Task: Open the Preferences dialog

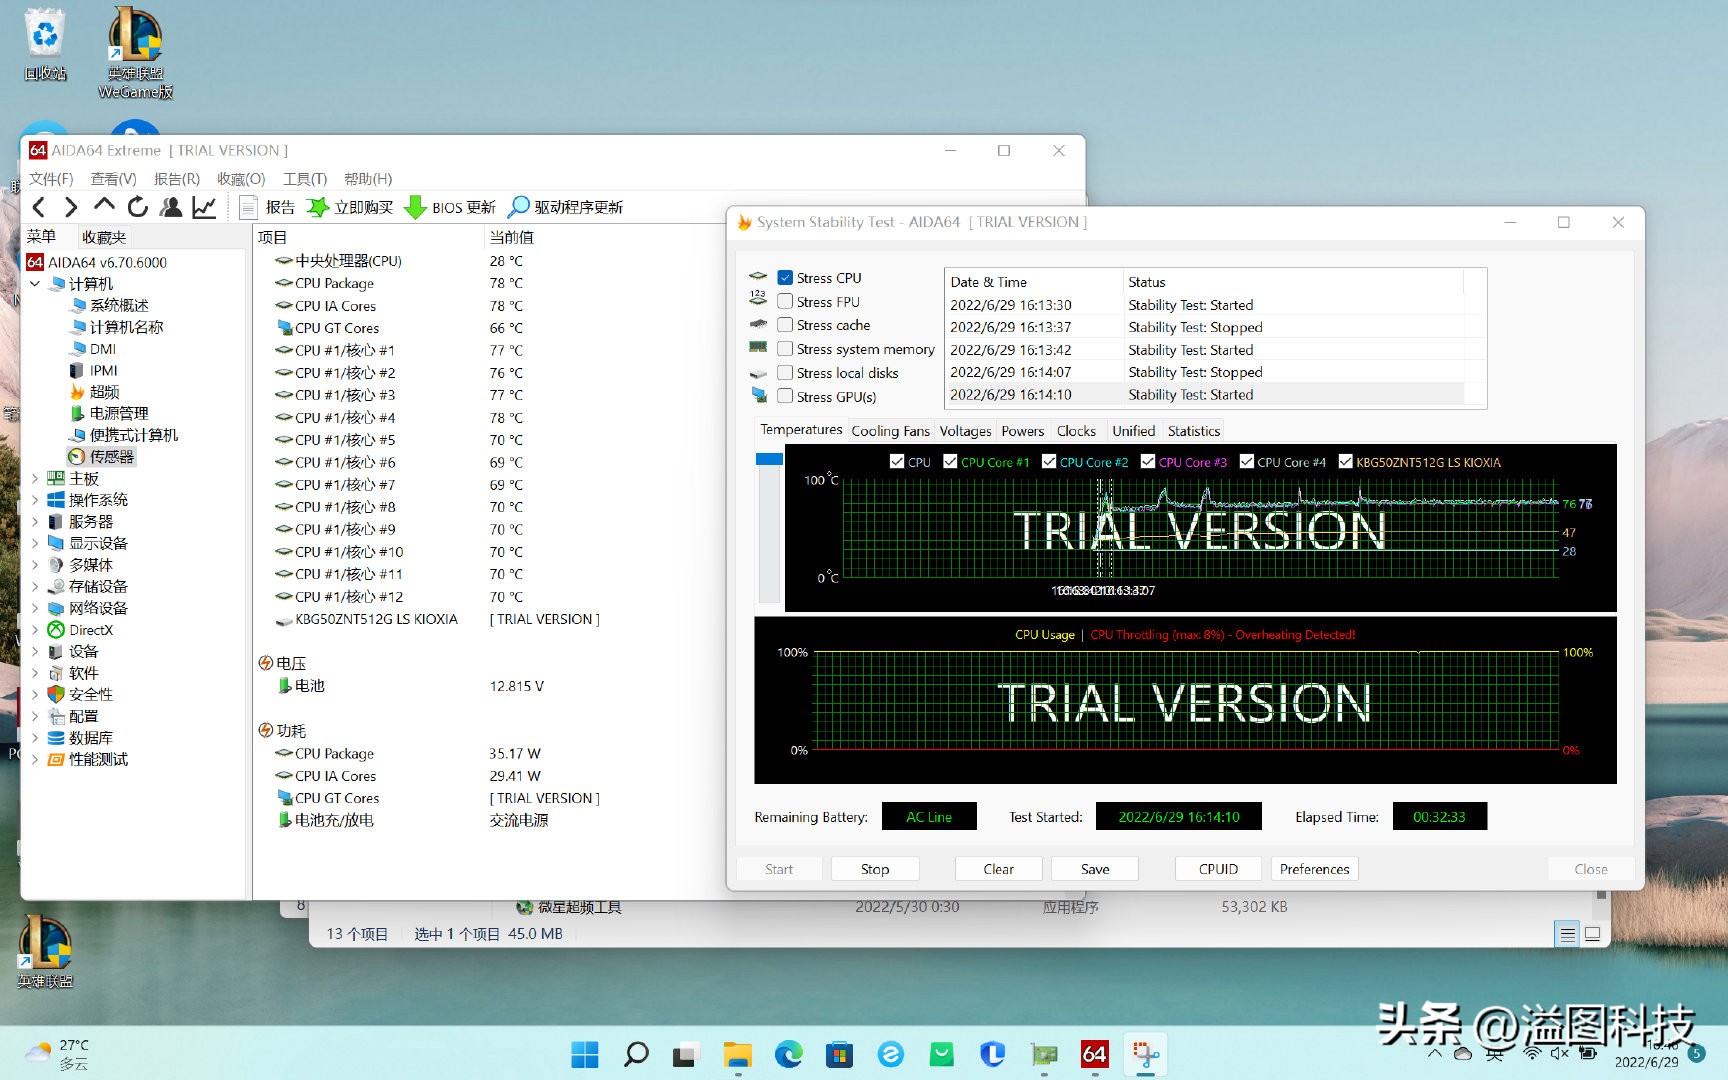Action: pyautogui.click(x=1313, y=868)
